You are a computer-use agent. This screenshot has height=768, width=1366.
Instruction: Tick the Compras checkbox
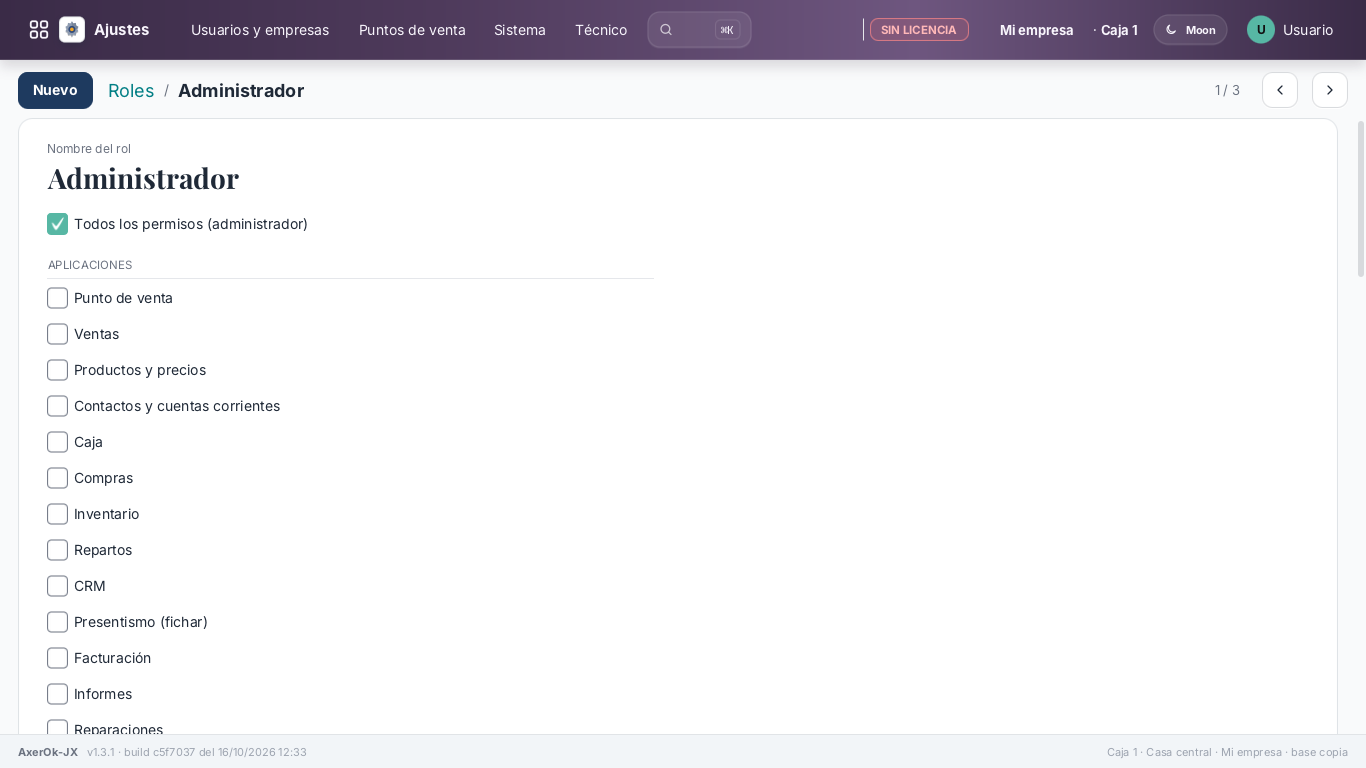pos(58,478)
